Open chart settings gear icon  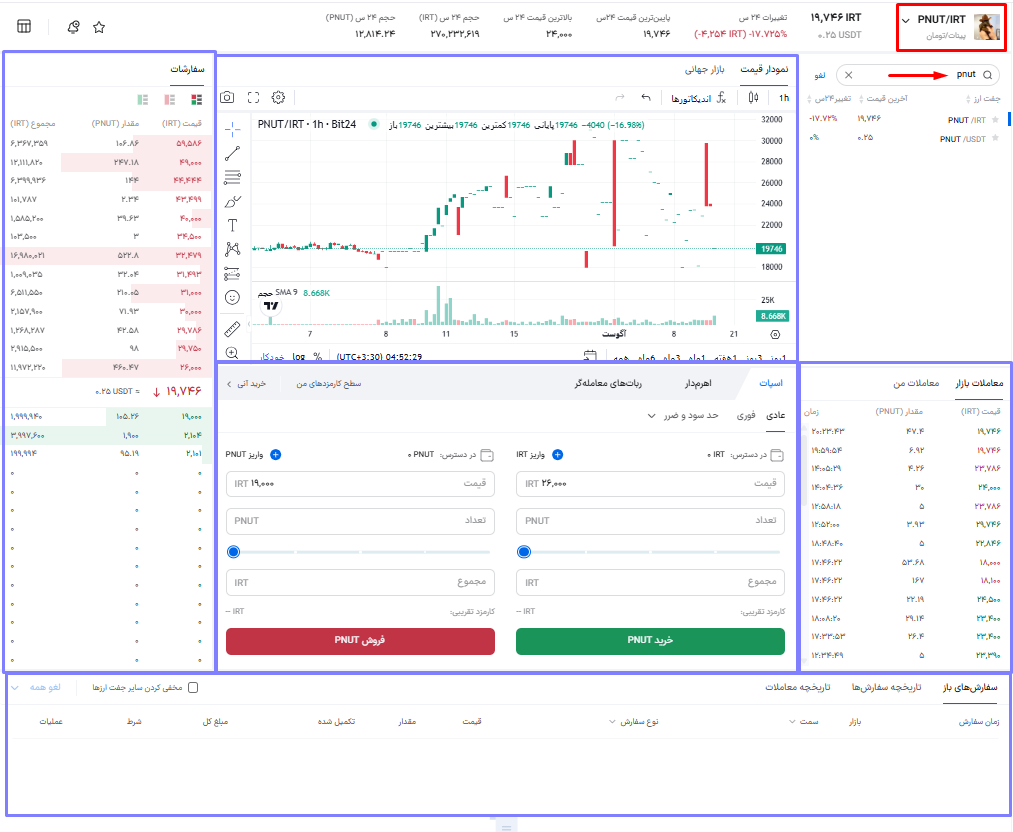(279, 98)
